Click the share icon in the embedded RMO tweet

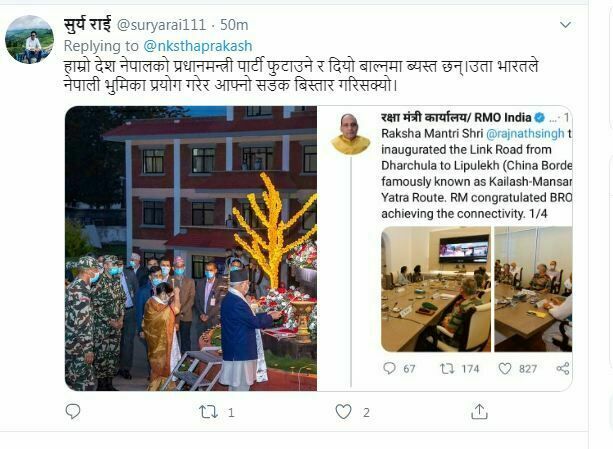(563, 369)
